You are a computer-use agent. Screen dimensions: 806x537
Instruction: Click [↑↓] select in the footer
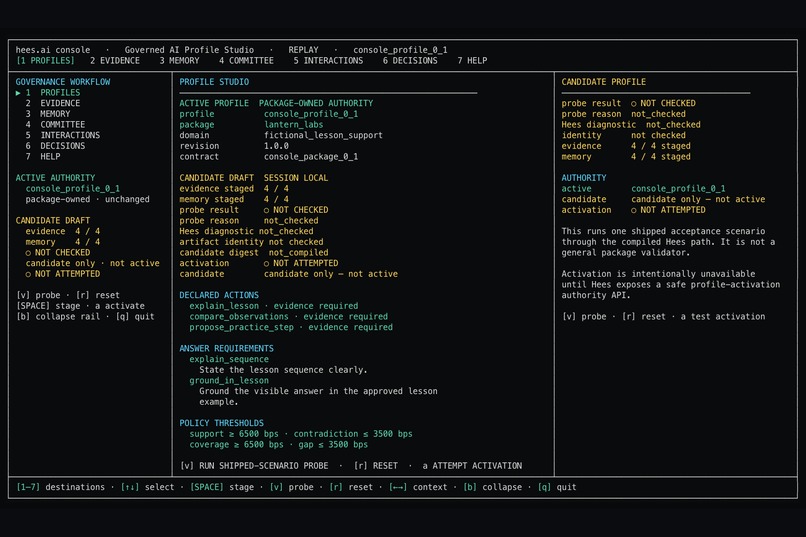[148, 487]
